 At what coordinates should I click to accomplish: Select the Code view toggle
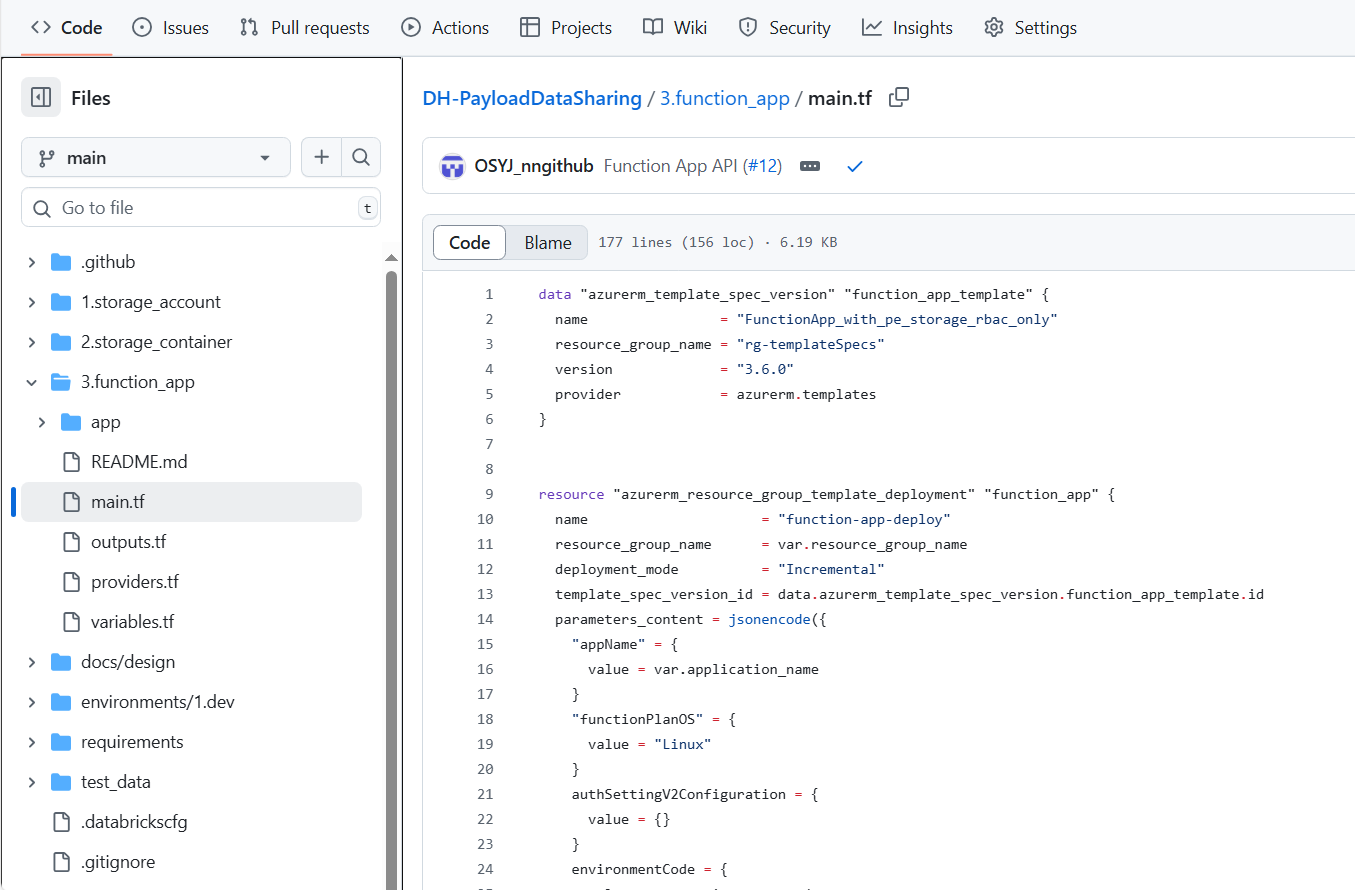470,242
